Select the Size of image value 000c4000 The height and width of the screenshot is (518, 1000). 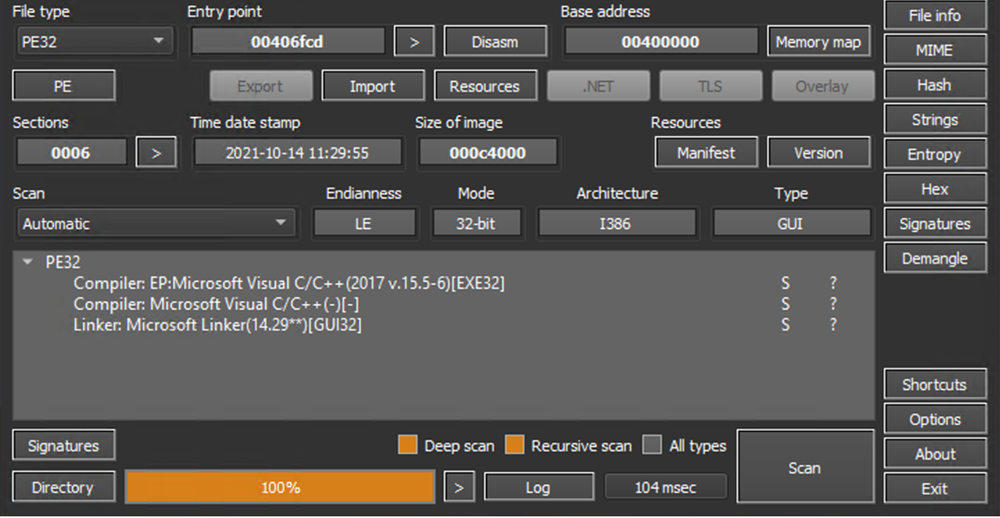pyautogui.click(x=487, y=153)
